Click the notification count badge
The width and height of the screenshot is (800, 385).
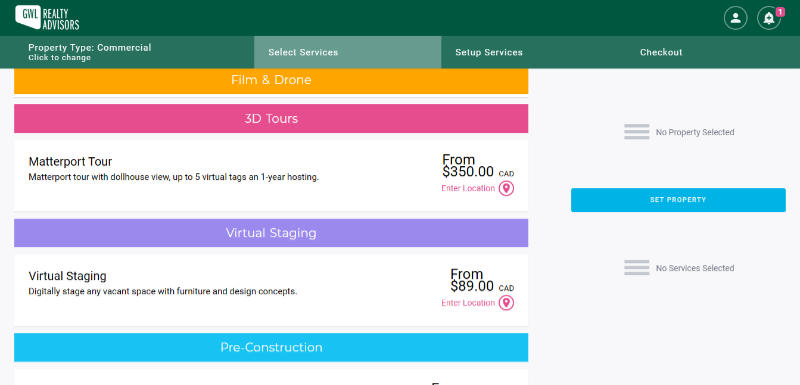[780, 12]
